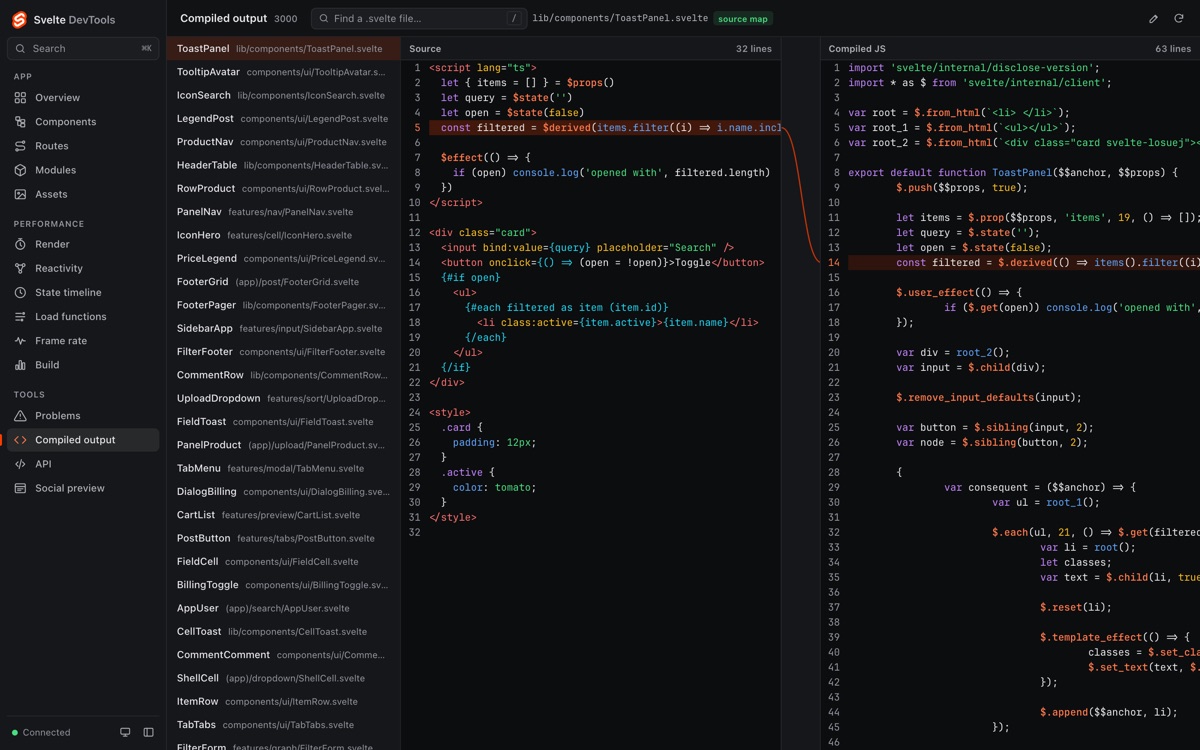Go to the Routes section
This screenshot has height=750, width=1200.
83,146
